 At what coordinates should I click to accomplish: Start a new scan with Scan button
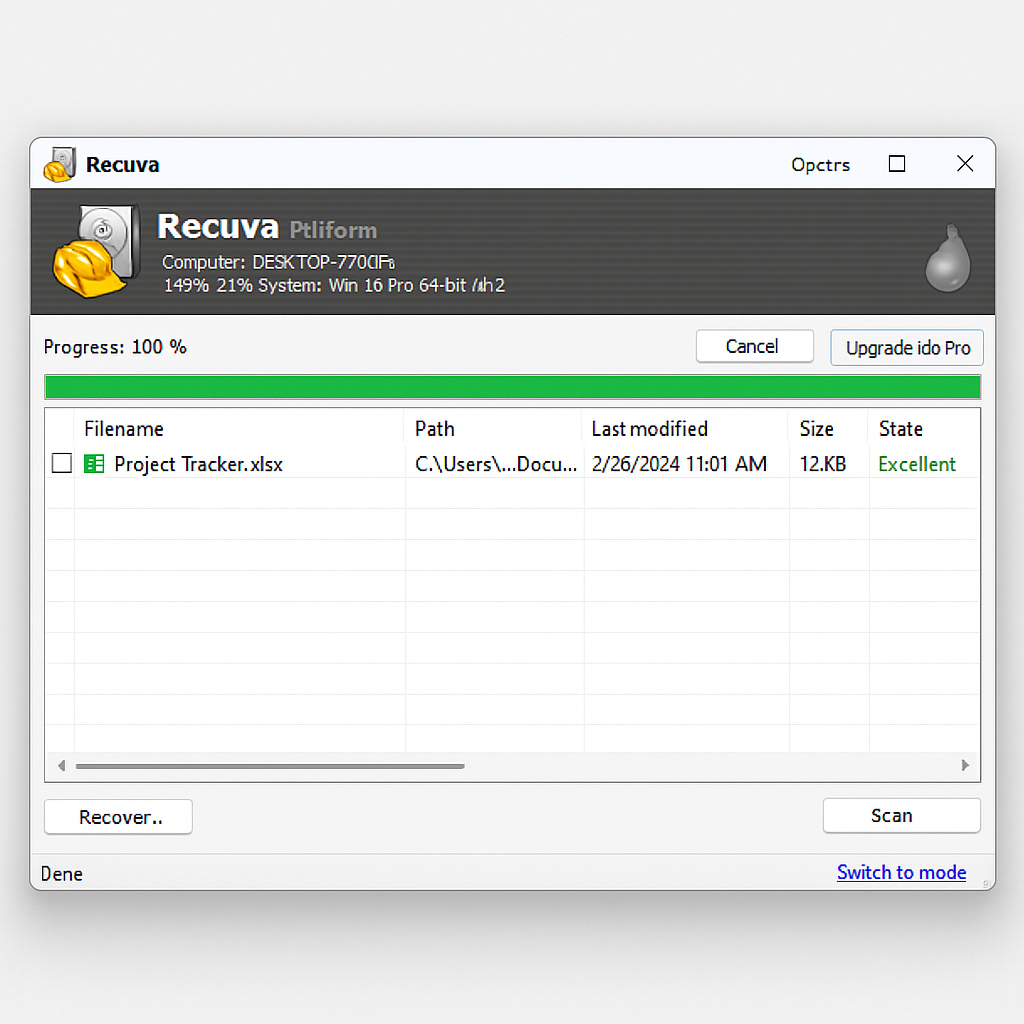click(901, 816)
